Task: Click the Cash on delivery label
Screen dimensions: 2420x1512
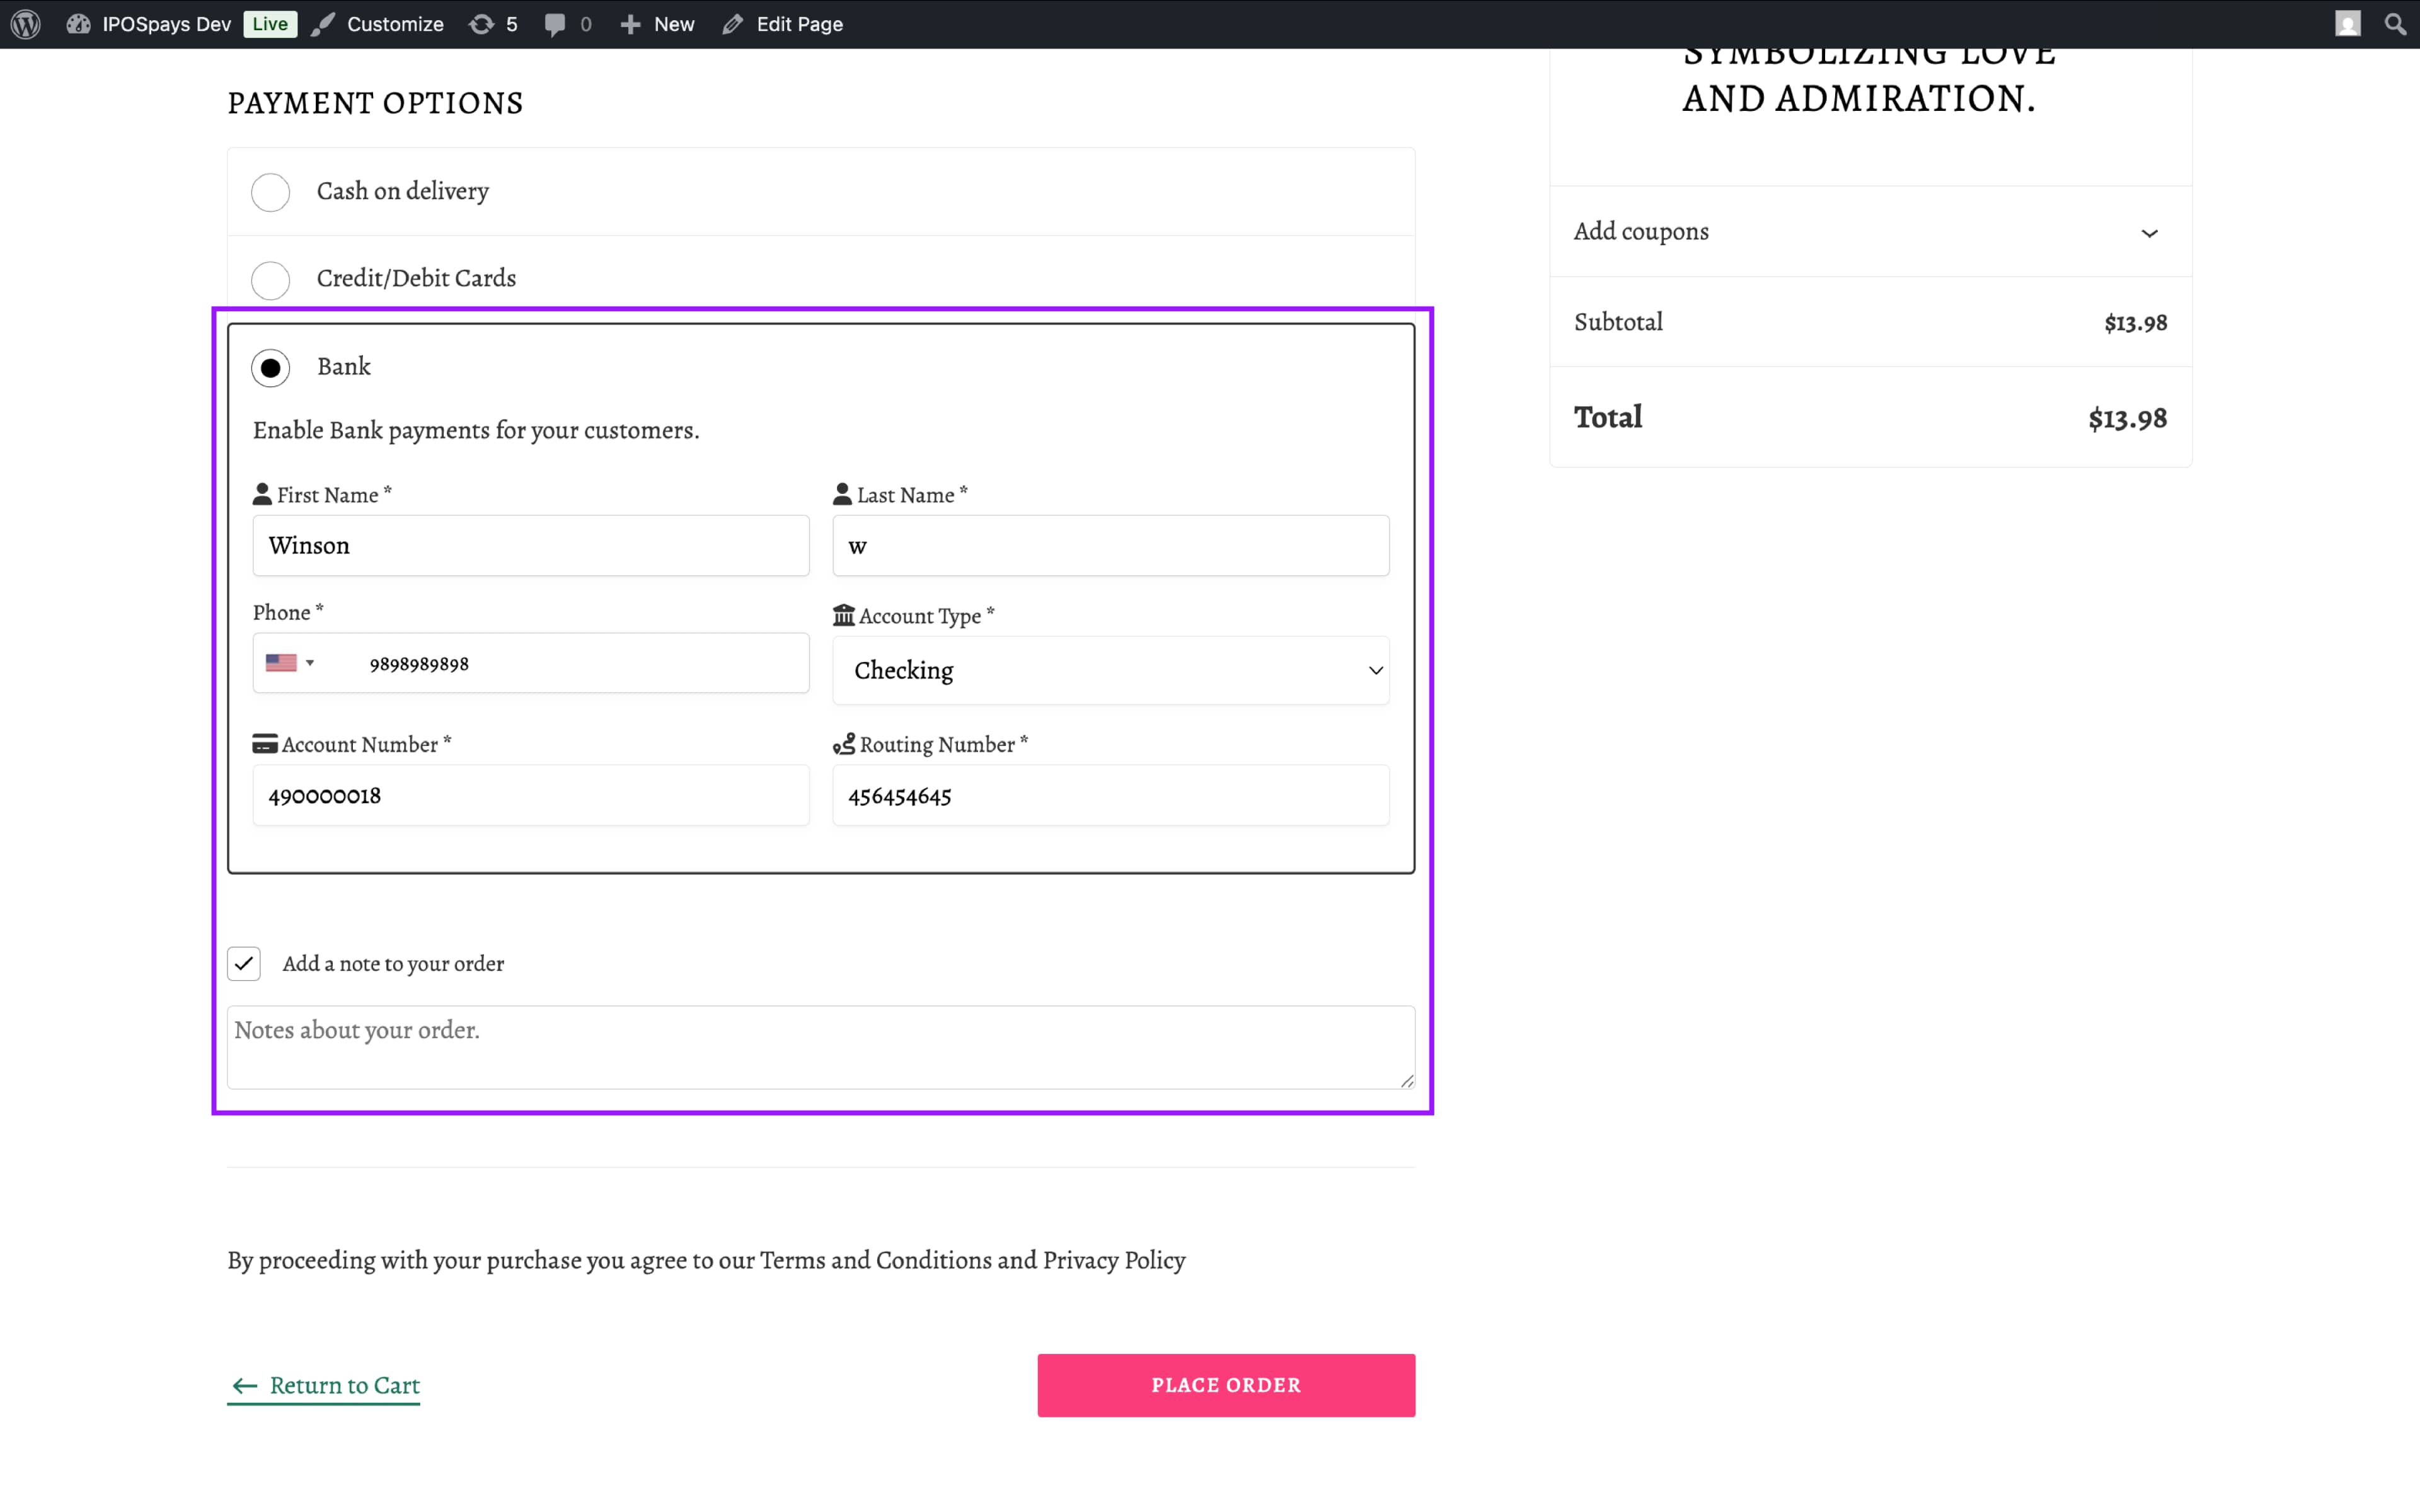Action: coord(403,191)
